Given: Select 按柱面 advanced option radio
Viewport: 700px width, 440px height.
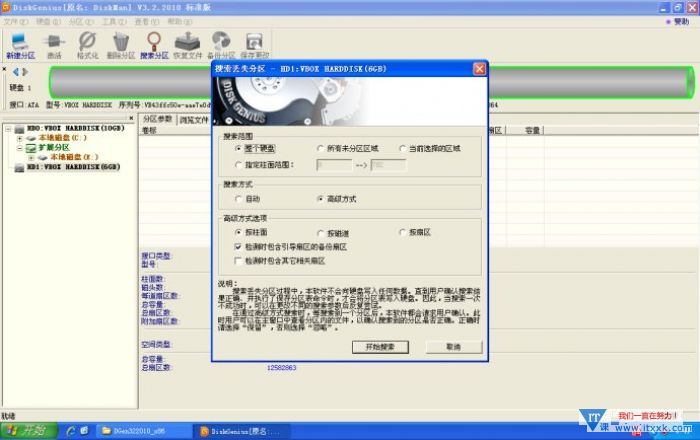Looking at the screenshot, I should point(238,232).
